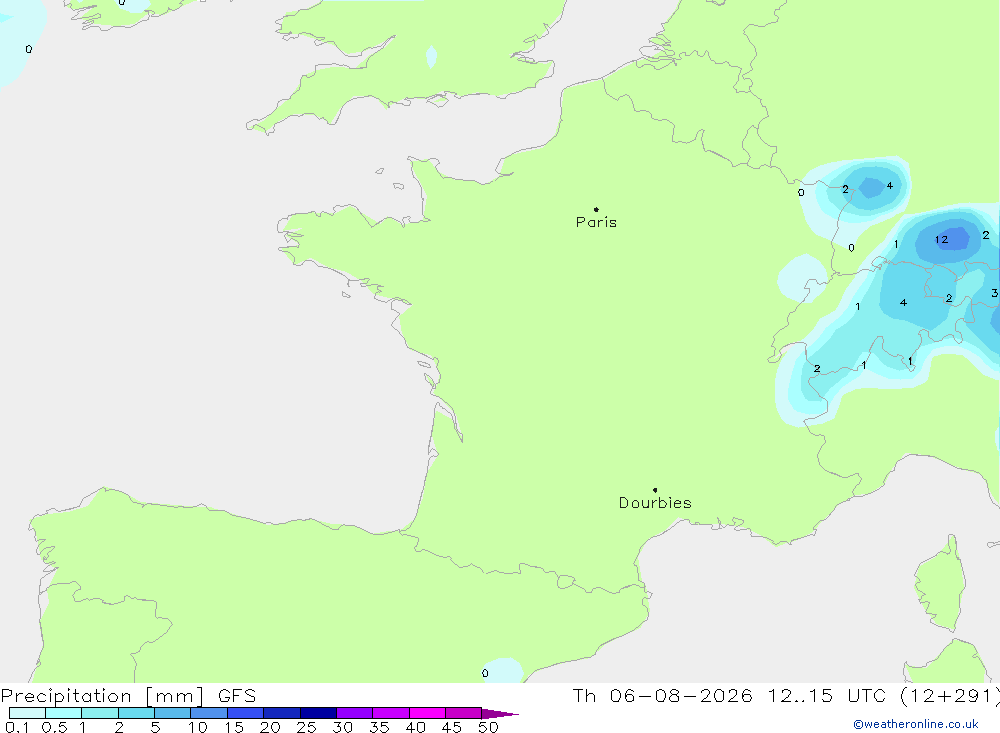Select the Paris location dot marker

(x=596, y=209)
